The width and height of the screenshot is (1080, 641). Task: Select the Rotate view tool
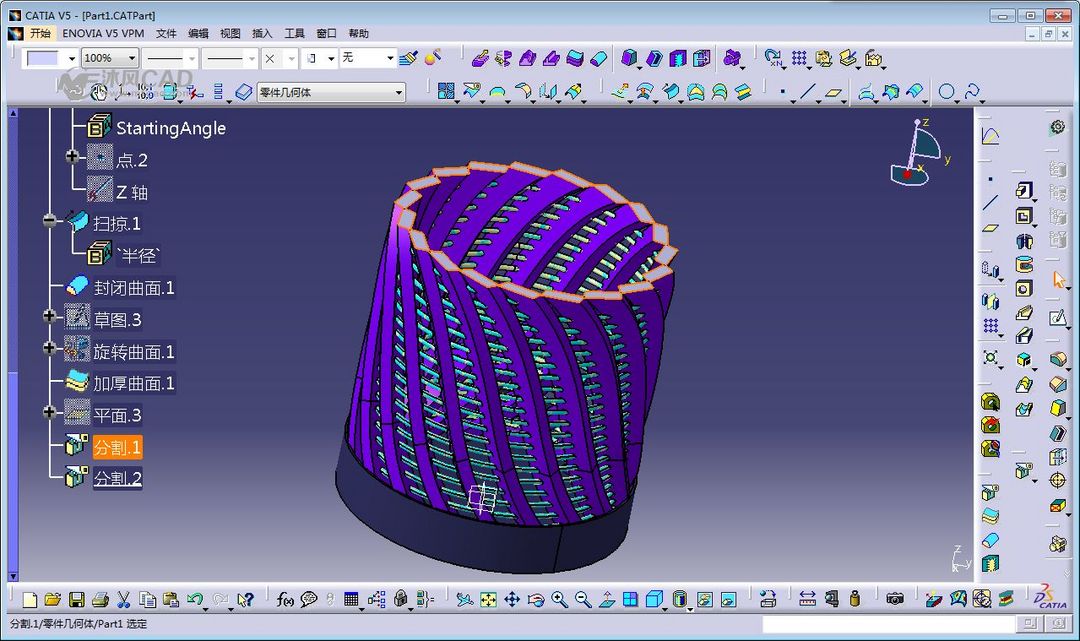536,600
